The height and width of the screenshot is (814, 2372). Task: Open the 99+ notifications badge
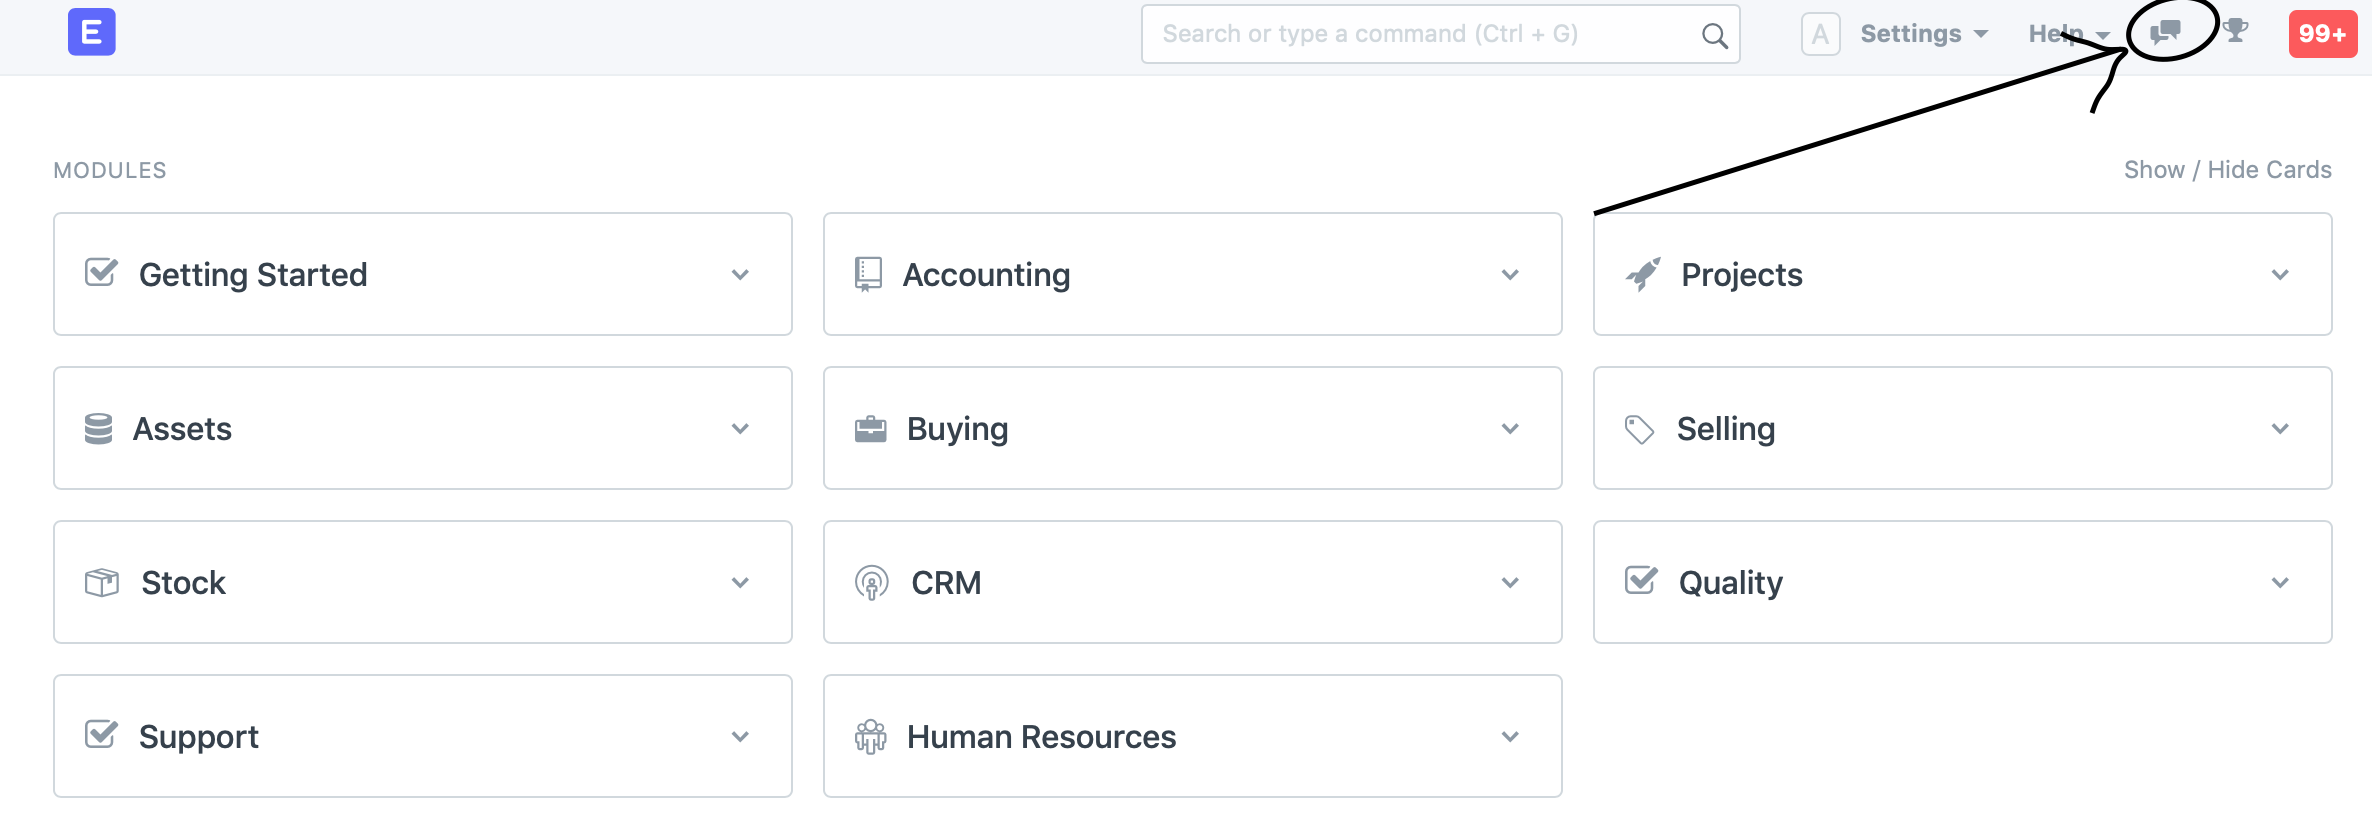[2322, 34]
